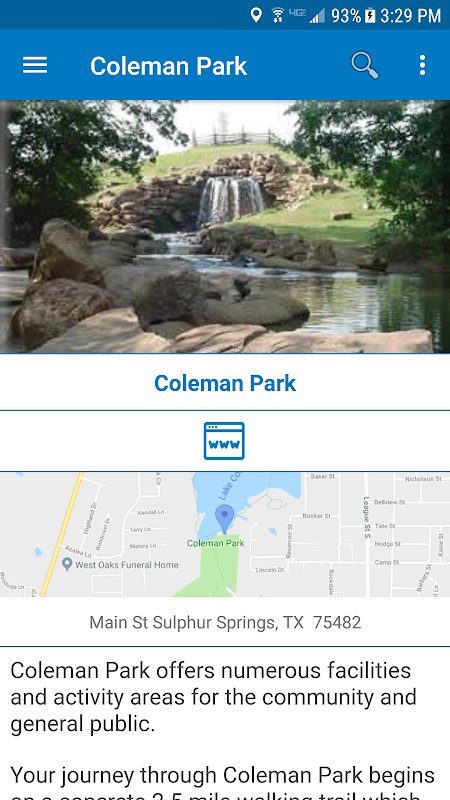Image resolution: width=450 pixels, height=800 pixels.
Task: Click the green Coleman Park map label
Action: [x=215, y=543]
